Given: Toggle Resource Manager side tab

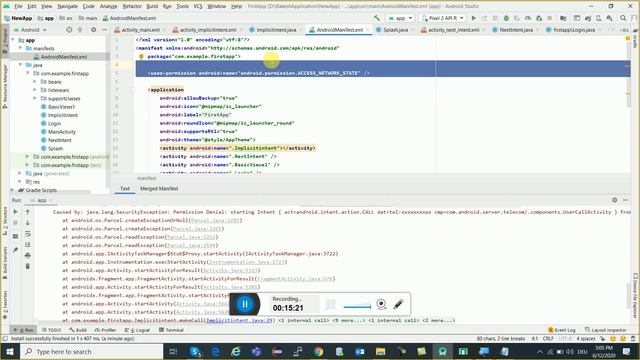Looking at the screenshot, I should 5,86.
